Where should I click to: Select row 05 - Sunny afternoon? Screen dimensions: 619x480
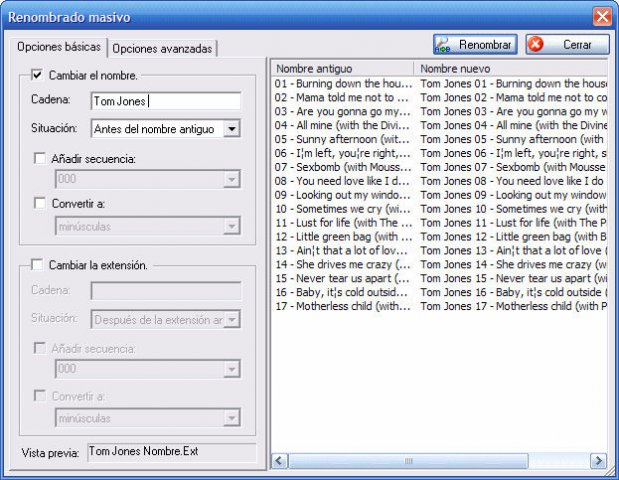pos(343,139)
